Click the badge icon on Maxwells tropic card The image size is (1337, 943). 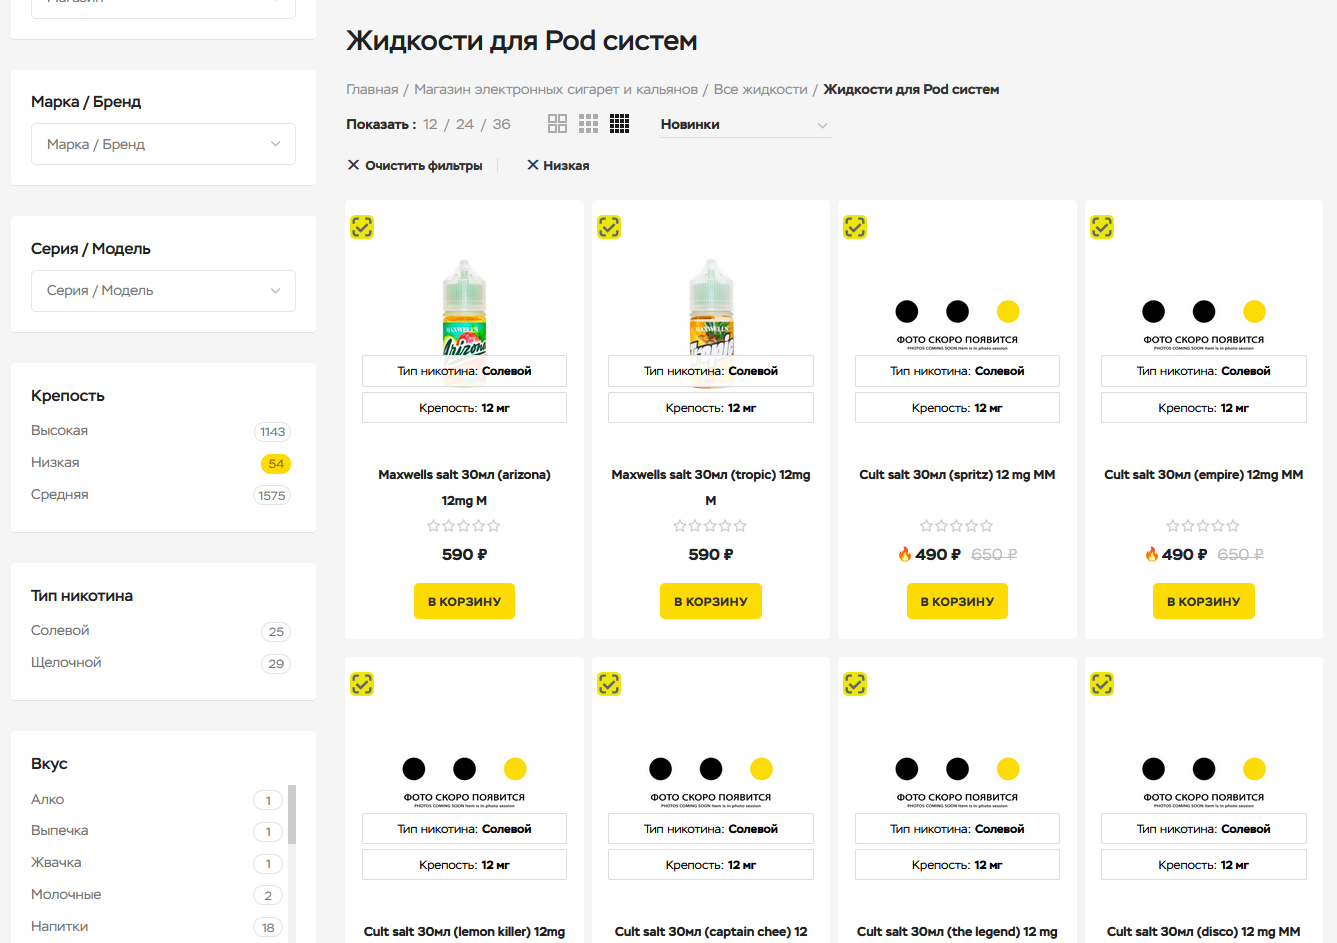coord(609,227)
